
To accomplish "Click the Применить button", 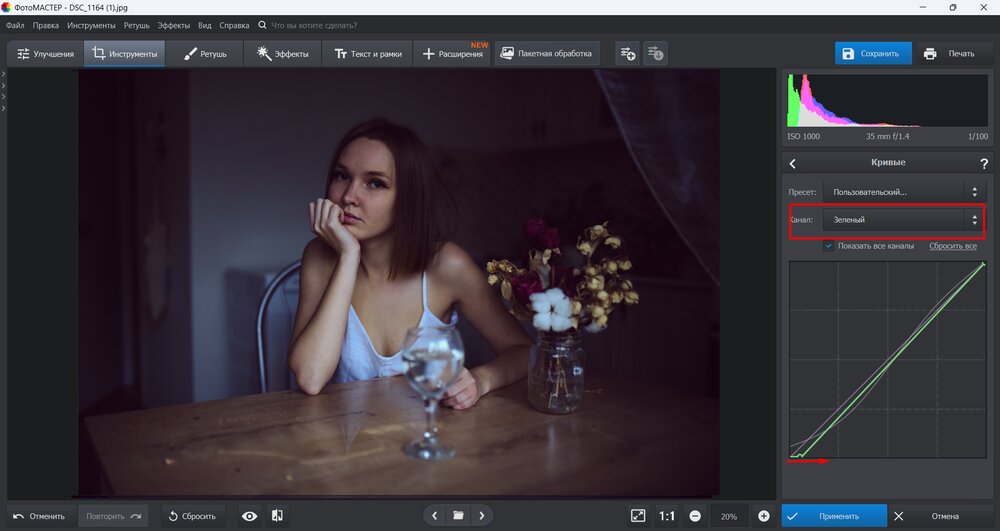I will click(x=834, y=516).
